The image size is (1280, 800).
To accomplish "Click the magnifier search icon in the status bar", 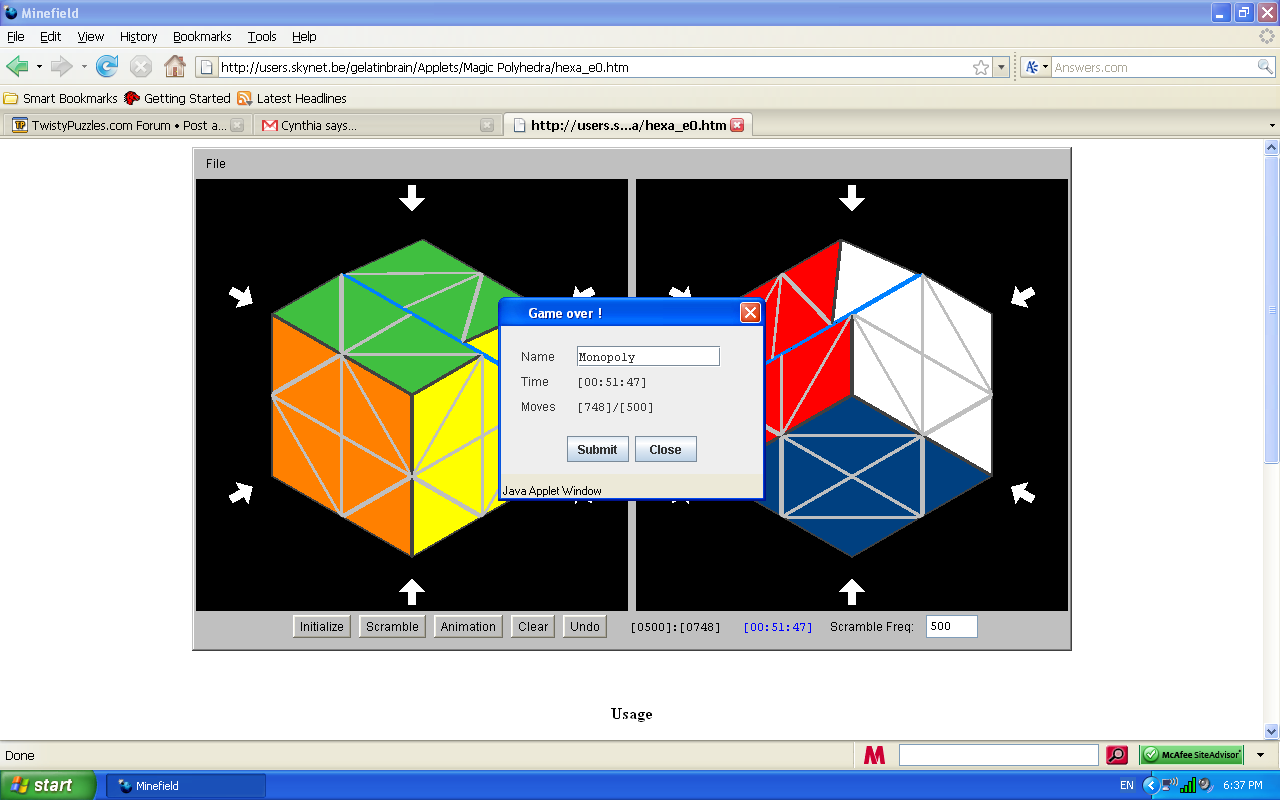I will (1117, 754).
